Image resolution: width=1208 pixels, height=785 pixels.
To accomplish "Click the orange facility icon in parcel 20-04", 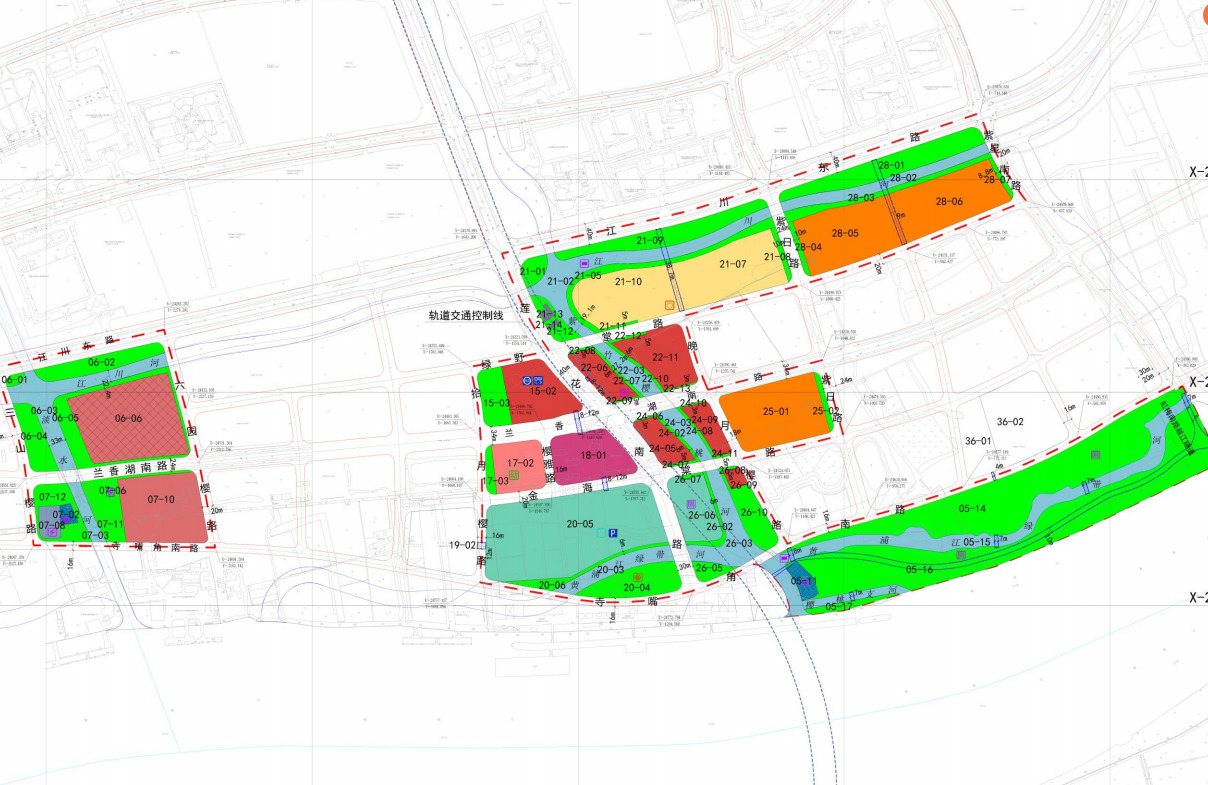I will click(637, 577).
